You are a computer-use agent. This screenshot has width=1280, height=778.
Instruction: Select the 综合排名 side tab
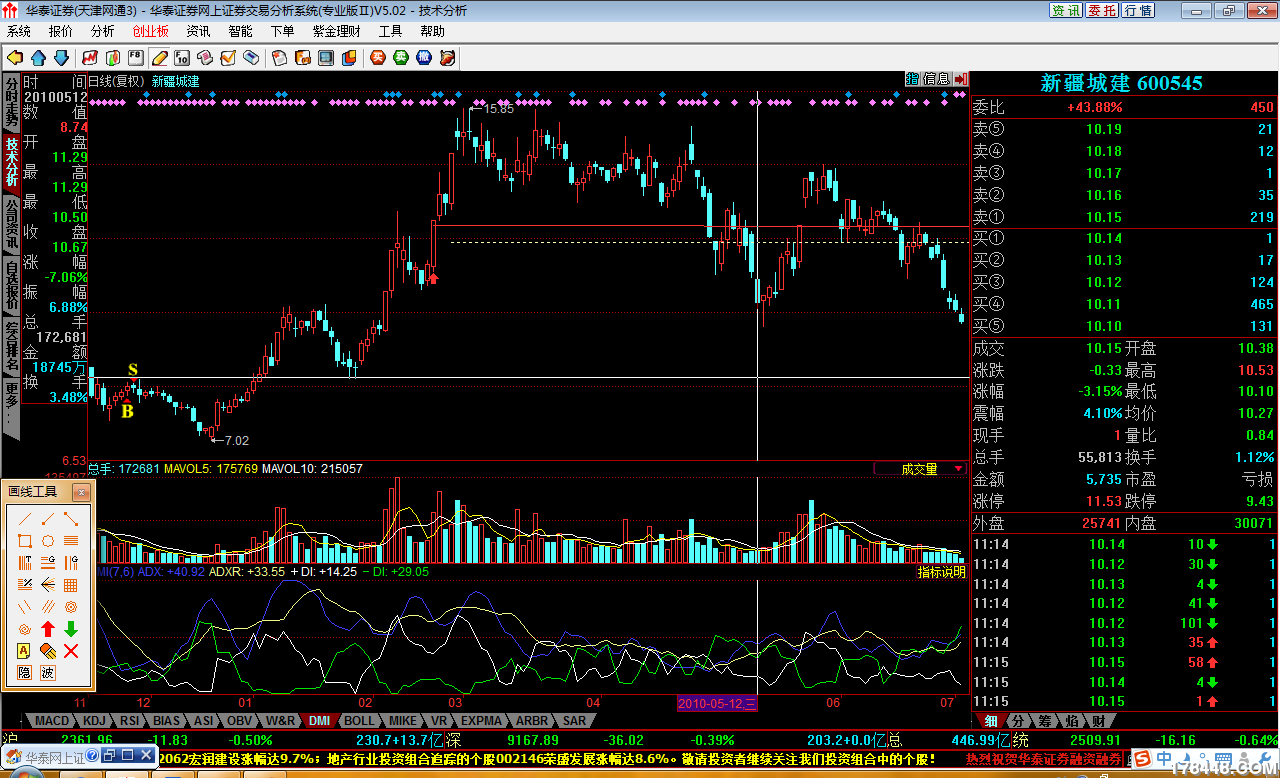[x=10, y=344]
